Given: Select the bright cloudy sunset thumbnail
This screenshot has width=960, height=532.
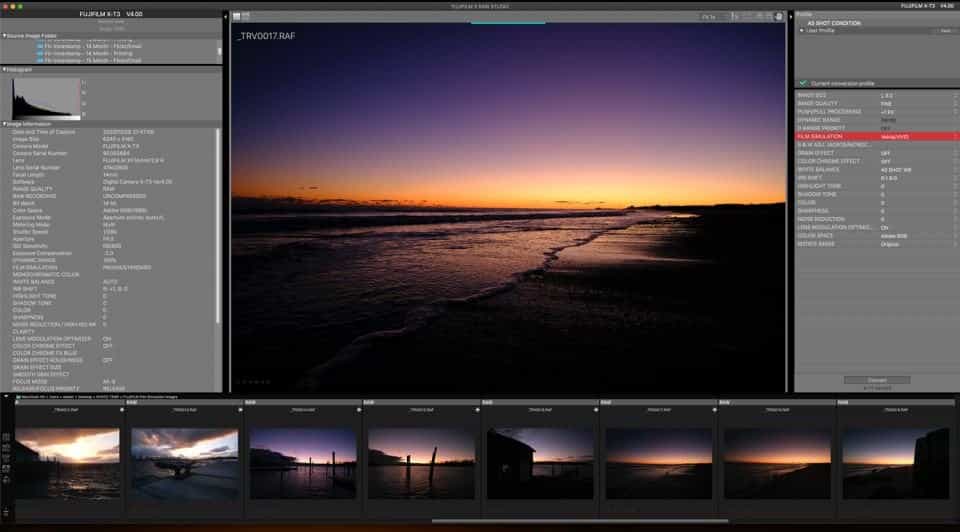Looking at the screenshot, I should (x=67, y=463).
